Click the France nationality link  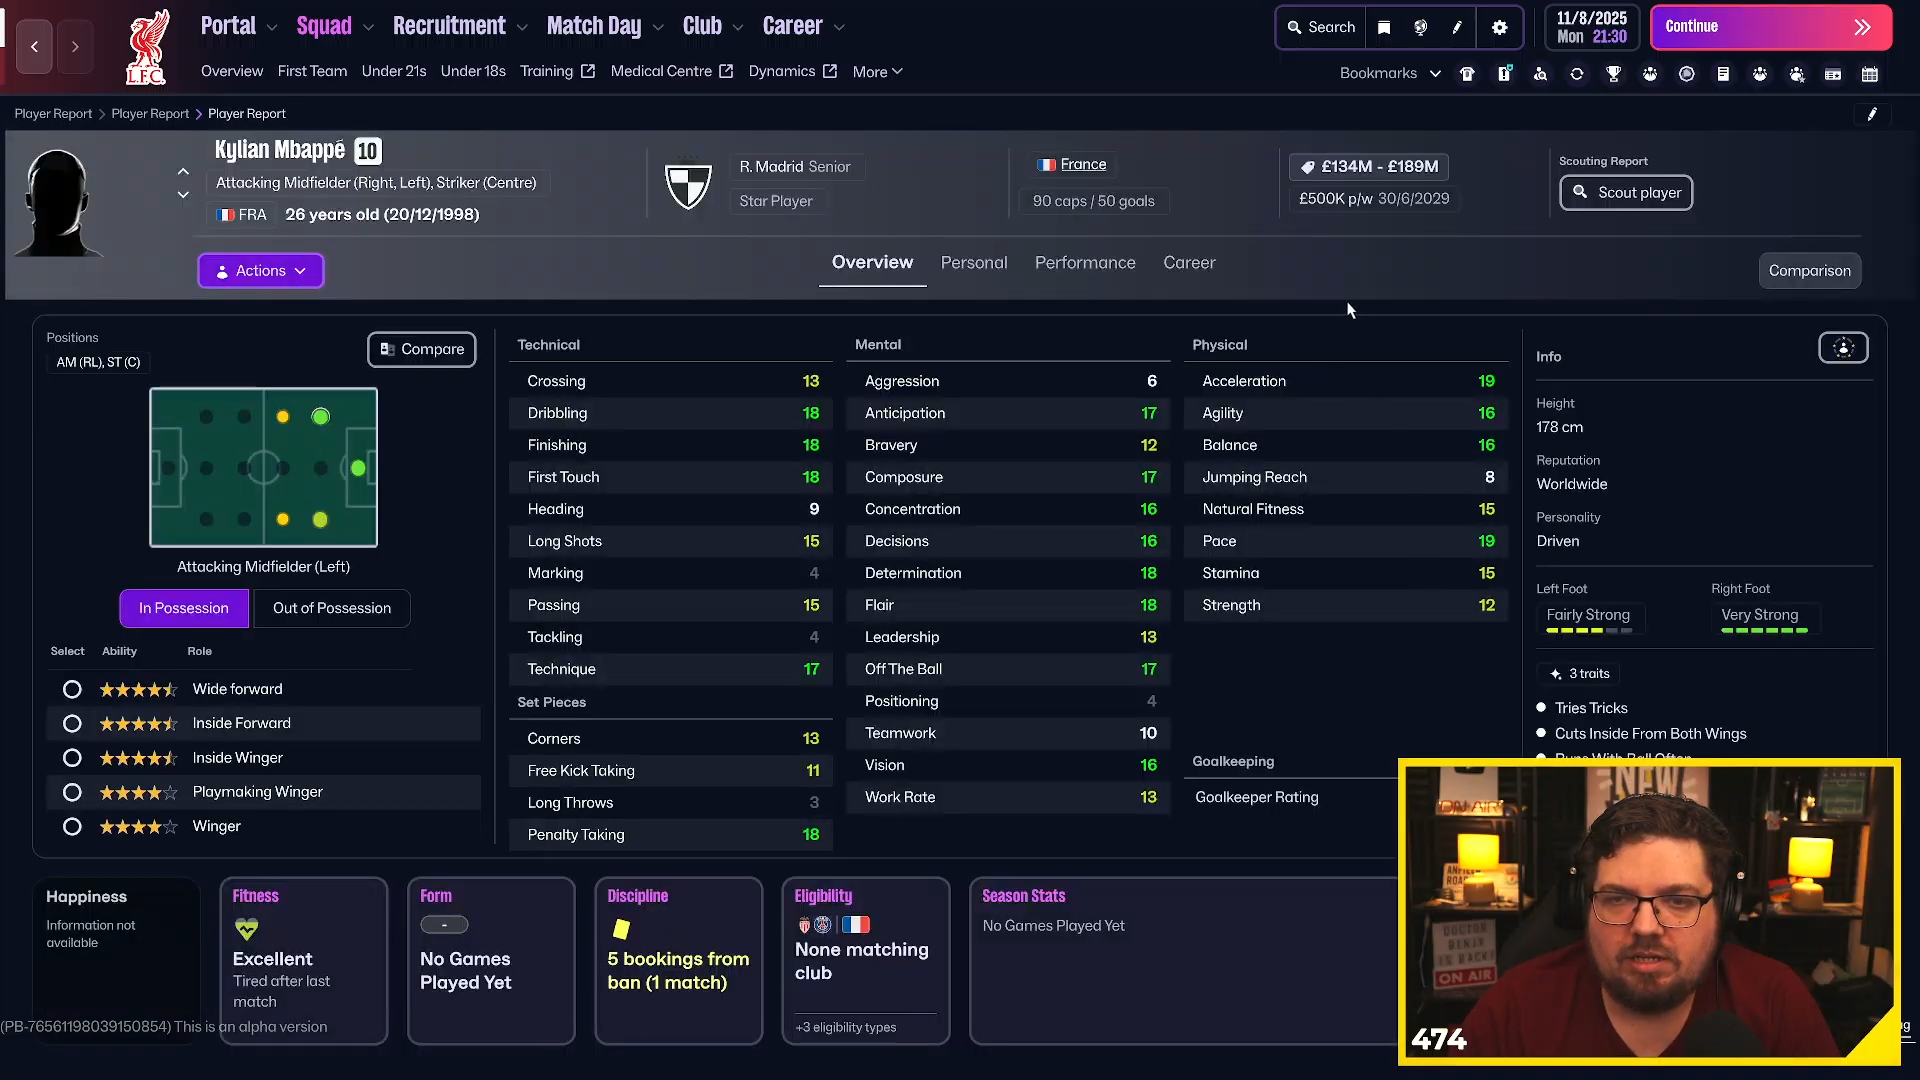1082,164
